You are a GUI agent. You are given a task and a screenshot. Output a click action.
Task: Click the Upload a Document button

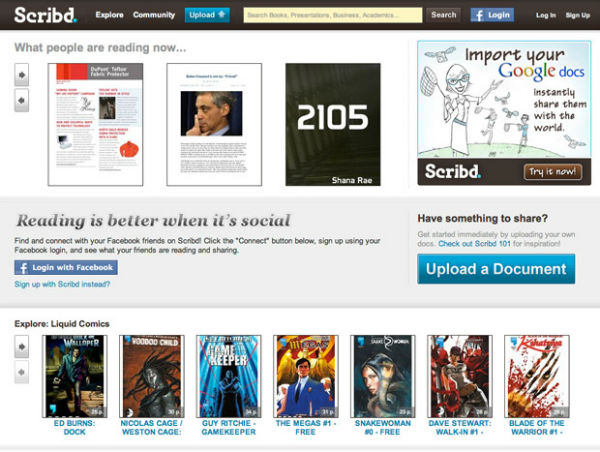496,269
